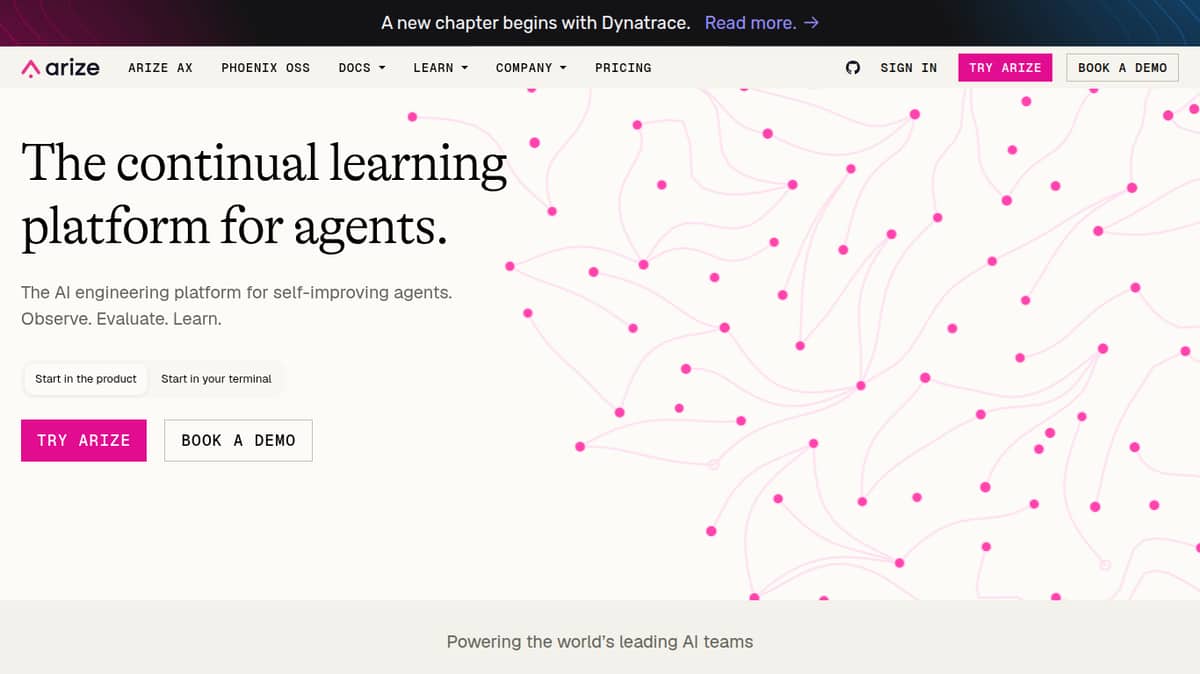1200x674 pixels.
Task: Expand the Company dropdown menu
Action: (x=531, y=67)
